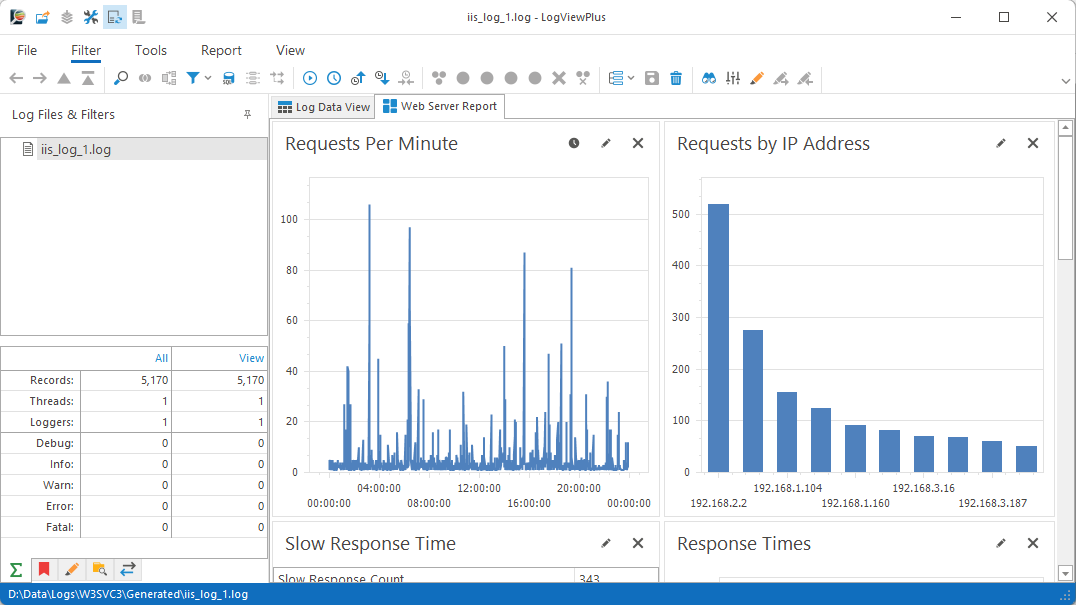
Task: Click the View column header link
Action: (x=251, y=358)
